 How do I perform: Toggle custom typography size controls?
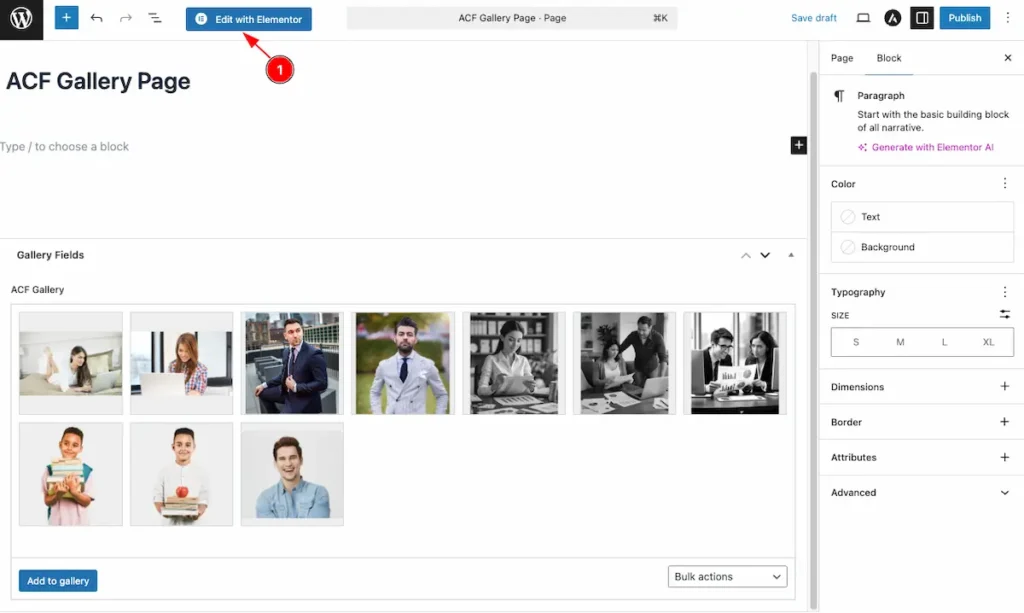(1004, 314)
